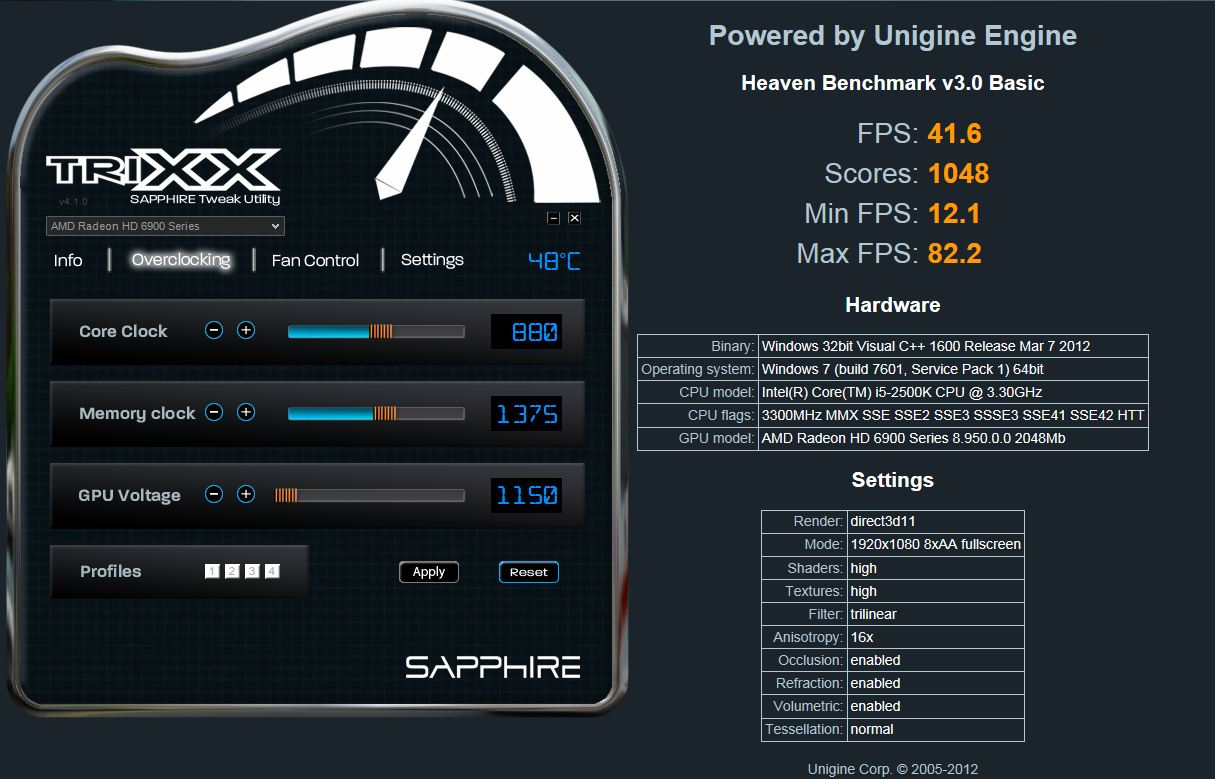Click the Tessellation value normal

pyautogui.click(x=935, y=729)
